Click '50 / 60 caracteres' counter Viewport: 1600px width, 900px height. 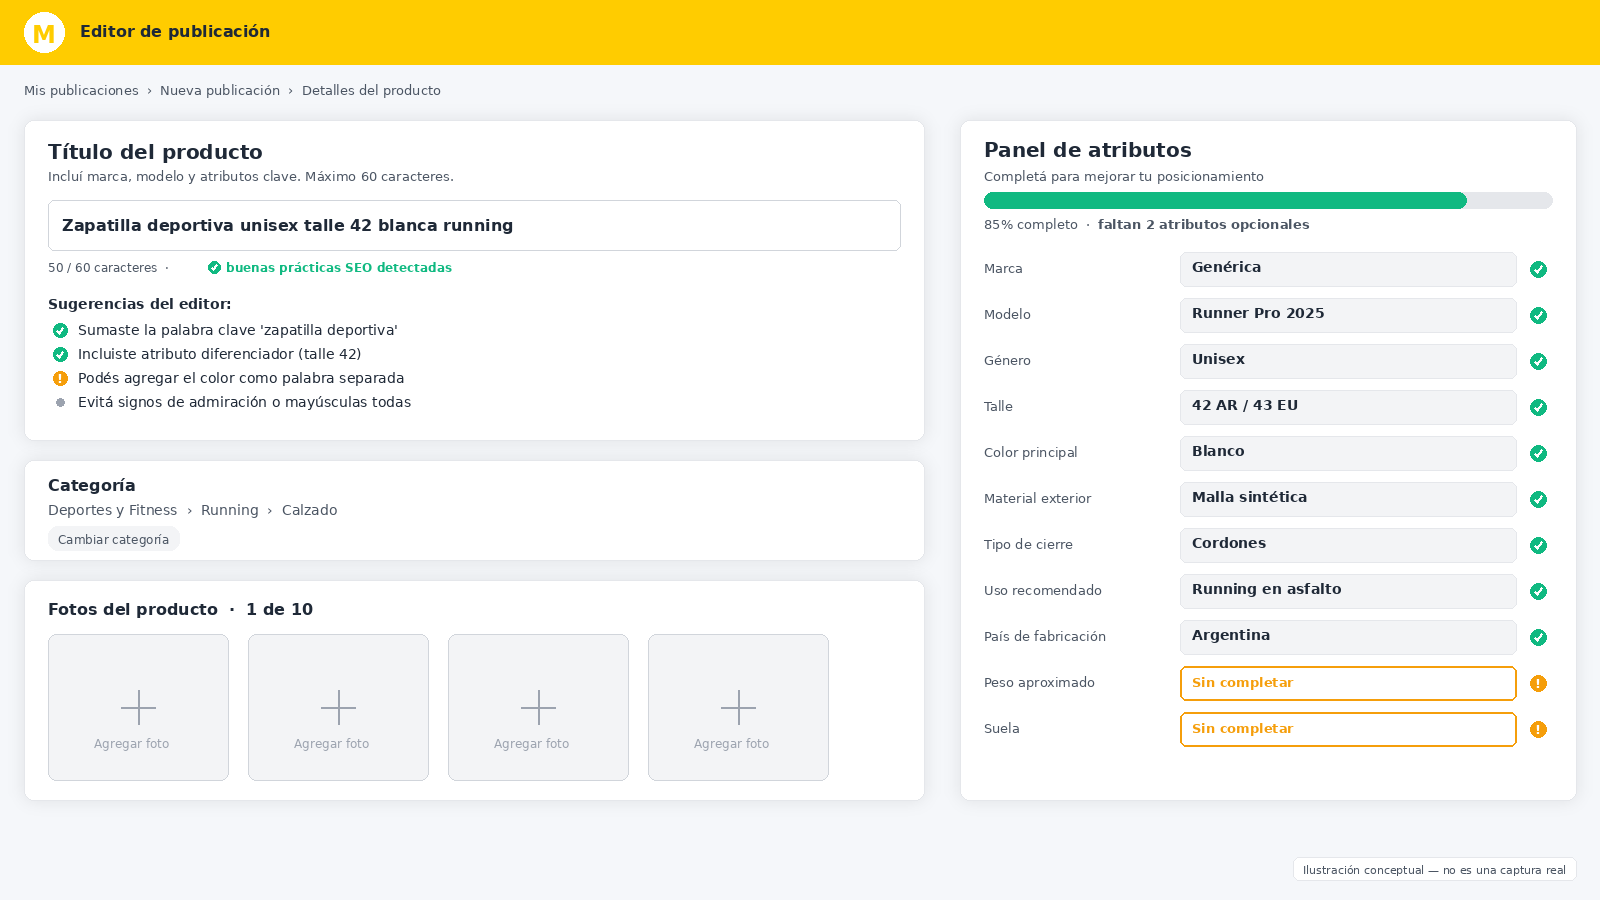[x=103, y=268]
